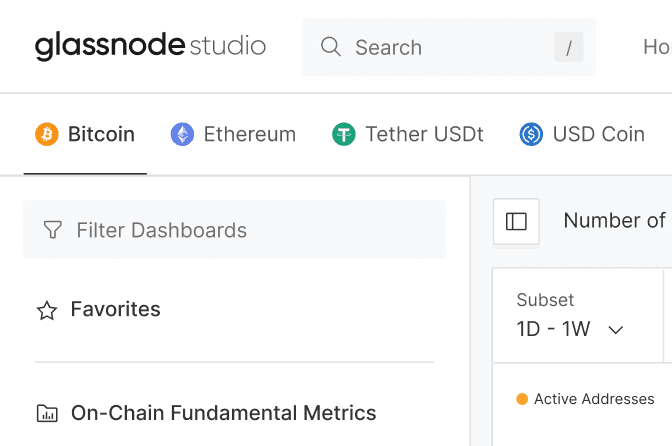Screen dimensions: 672x446
Task: Expand On-Chain Fundamental Metrics folder
Action: click(x=223, y=412)
